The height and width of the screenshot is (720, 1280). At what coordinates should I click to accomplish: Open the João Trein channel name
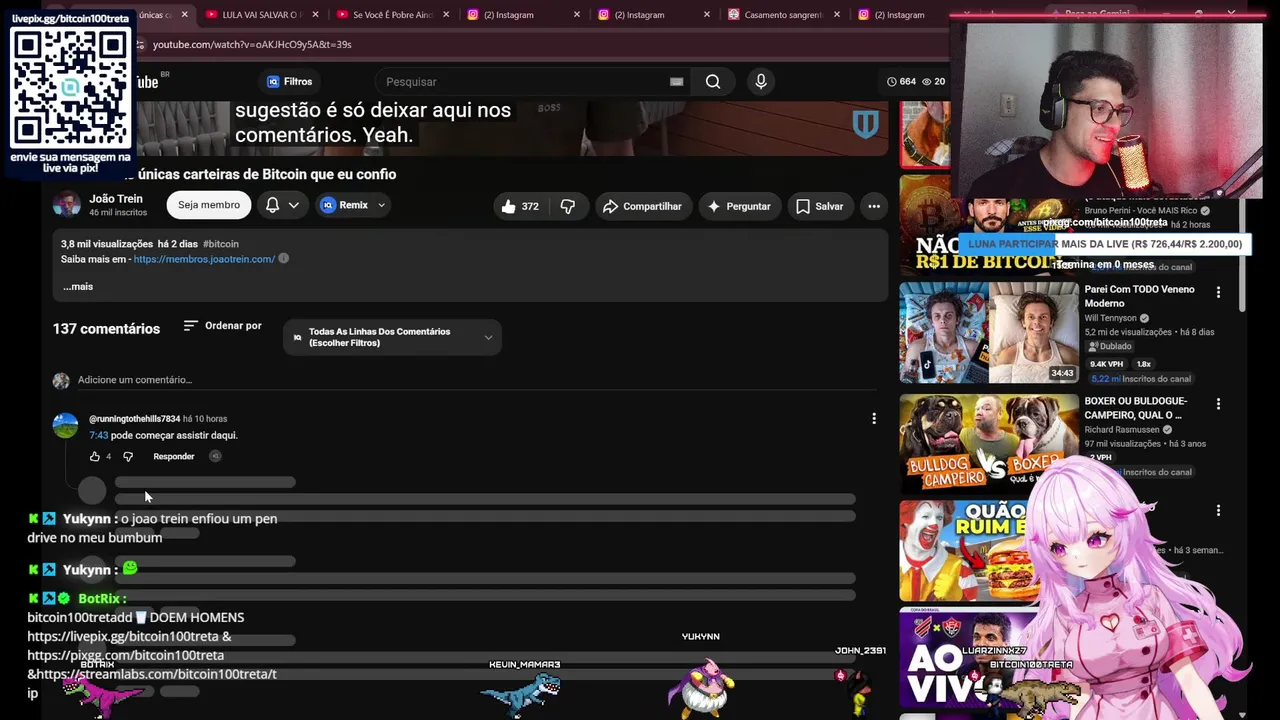pos(116,199)
